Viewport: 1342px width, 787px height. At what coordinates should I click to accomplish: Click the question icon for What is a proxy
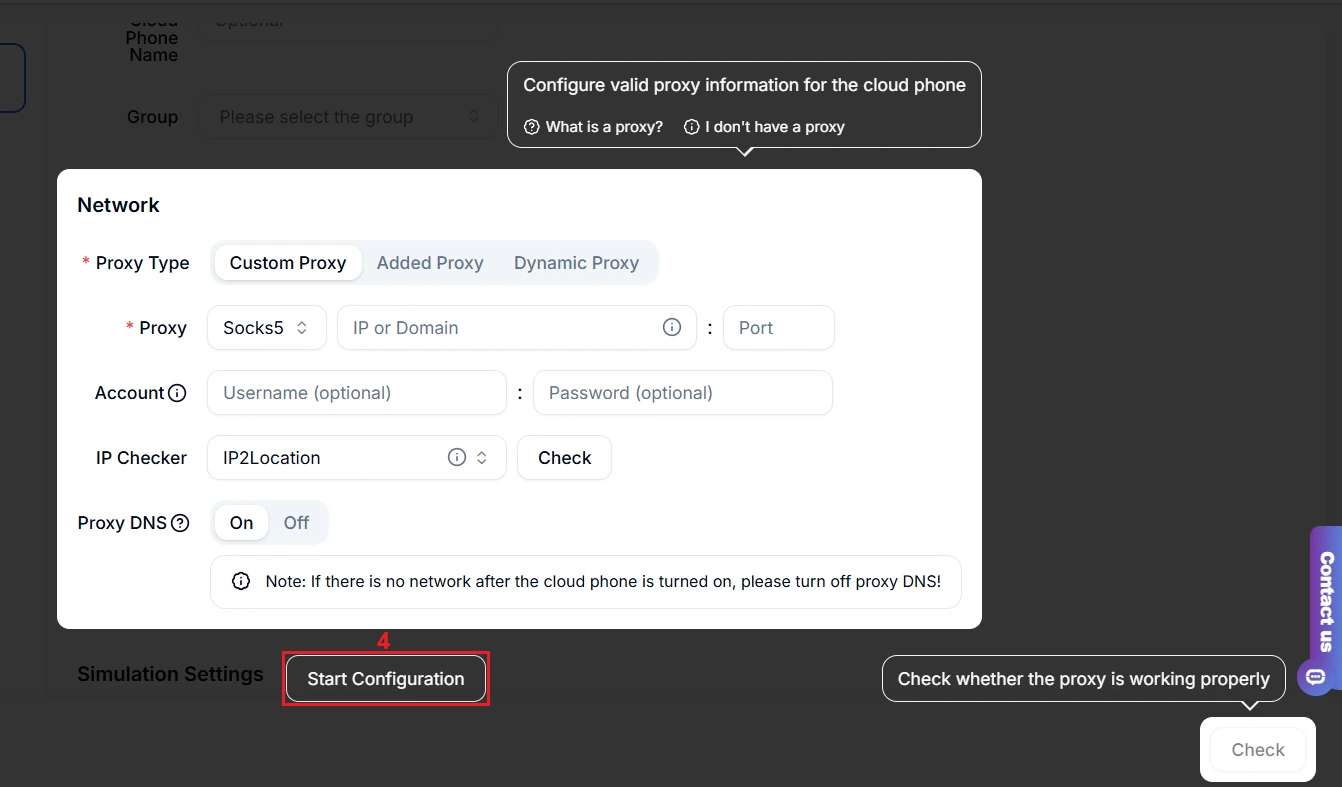(x=532, y=127)
